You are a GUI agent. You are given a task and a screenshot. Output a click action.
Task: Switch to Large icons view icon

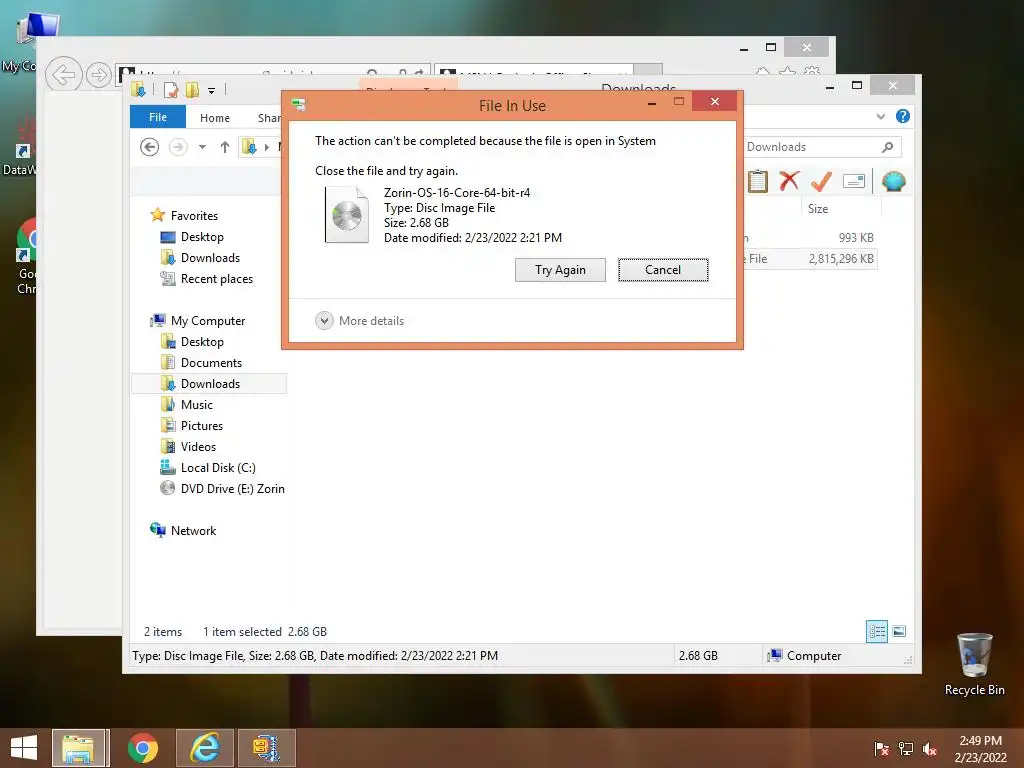click(x=899, y=631)
